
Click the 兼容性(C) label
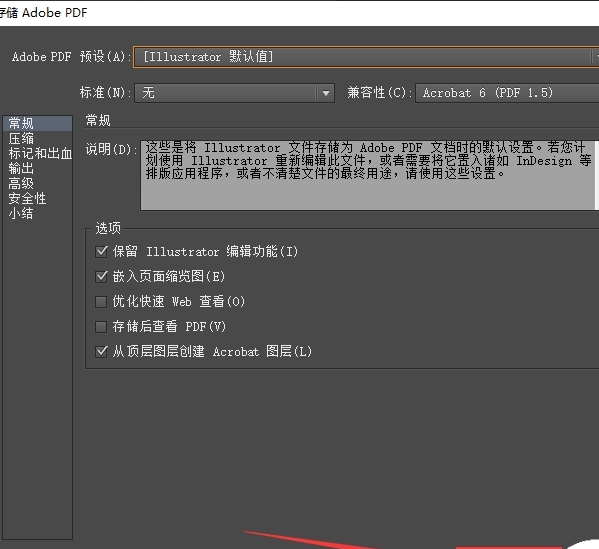[380, 92]
